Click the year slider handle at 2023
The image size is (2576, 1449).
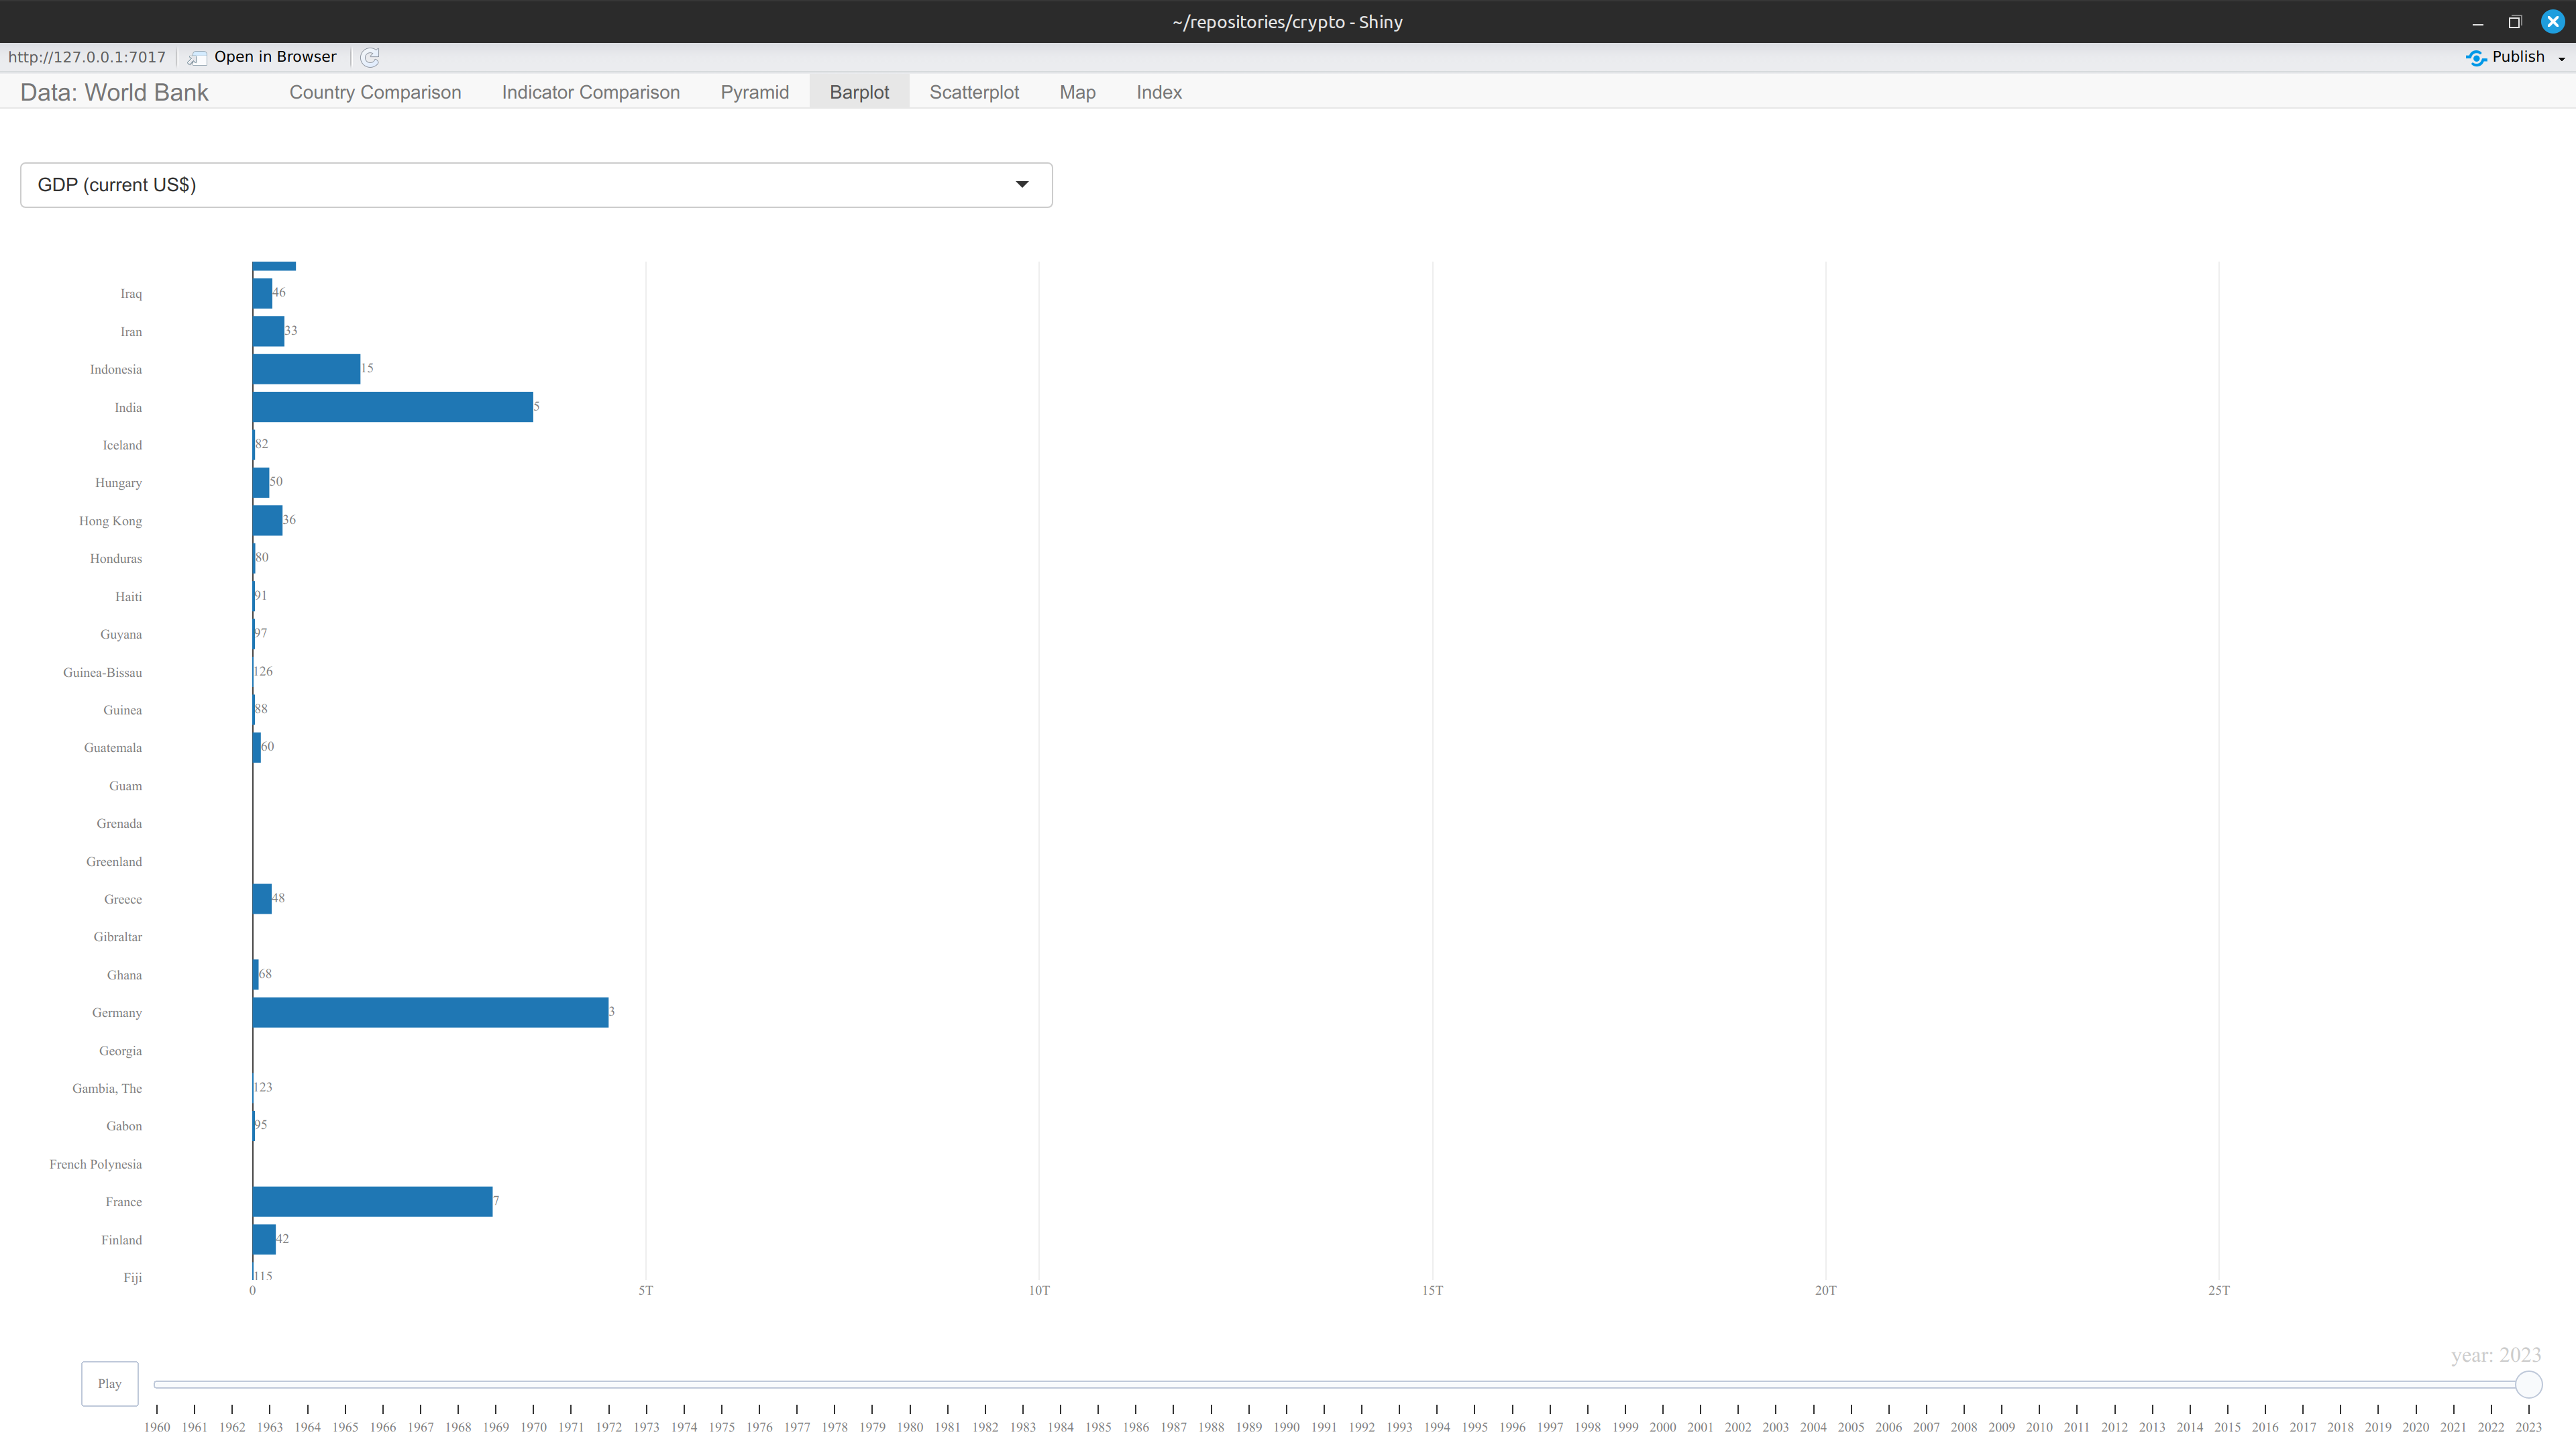(x=2528, y=1384)
